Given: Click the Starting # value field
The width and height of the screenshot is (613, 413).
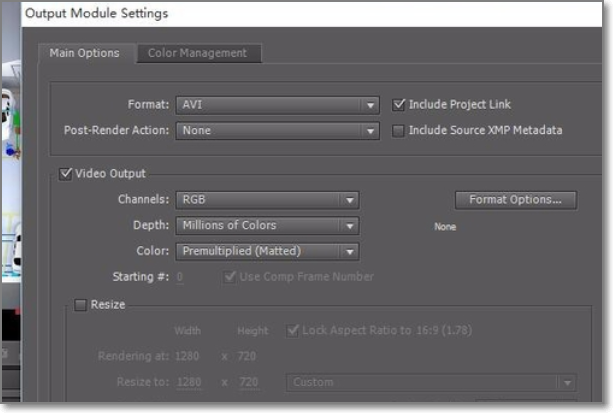Looking at the screenshot, I should click(x=180, y=277).
